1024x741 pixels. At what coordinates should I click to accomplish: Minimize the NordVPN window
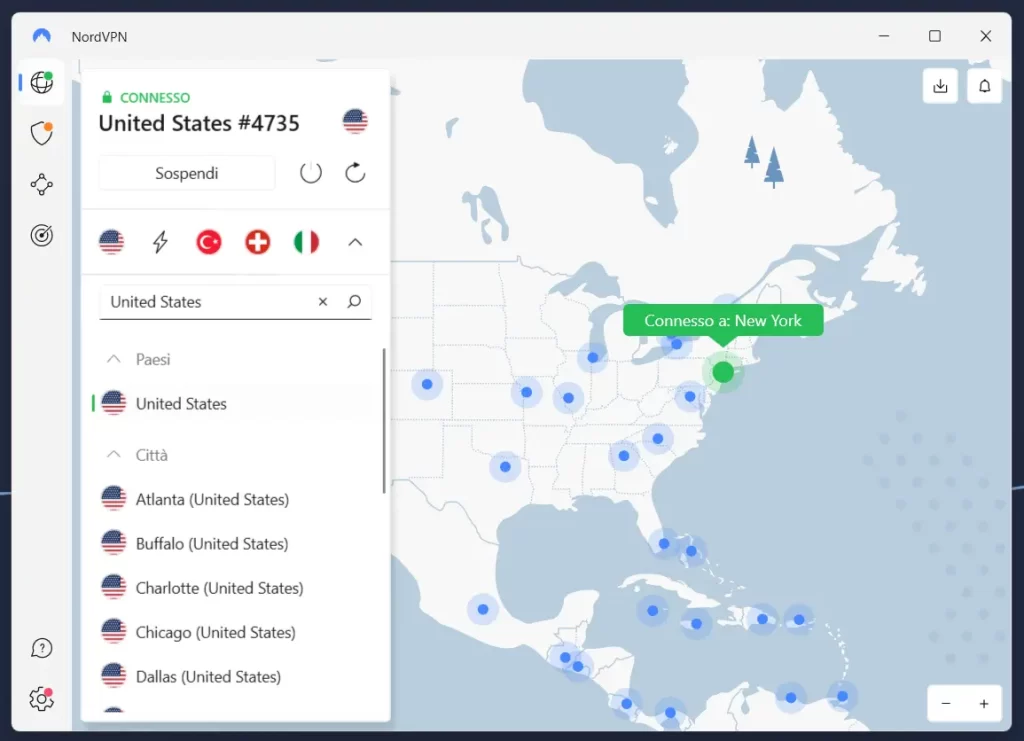884,36
